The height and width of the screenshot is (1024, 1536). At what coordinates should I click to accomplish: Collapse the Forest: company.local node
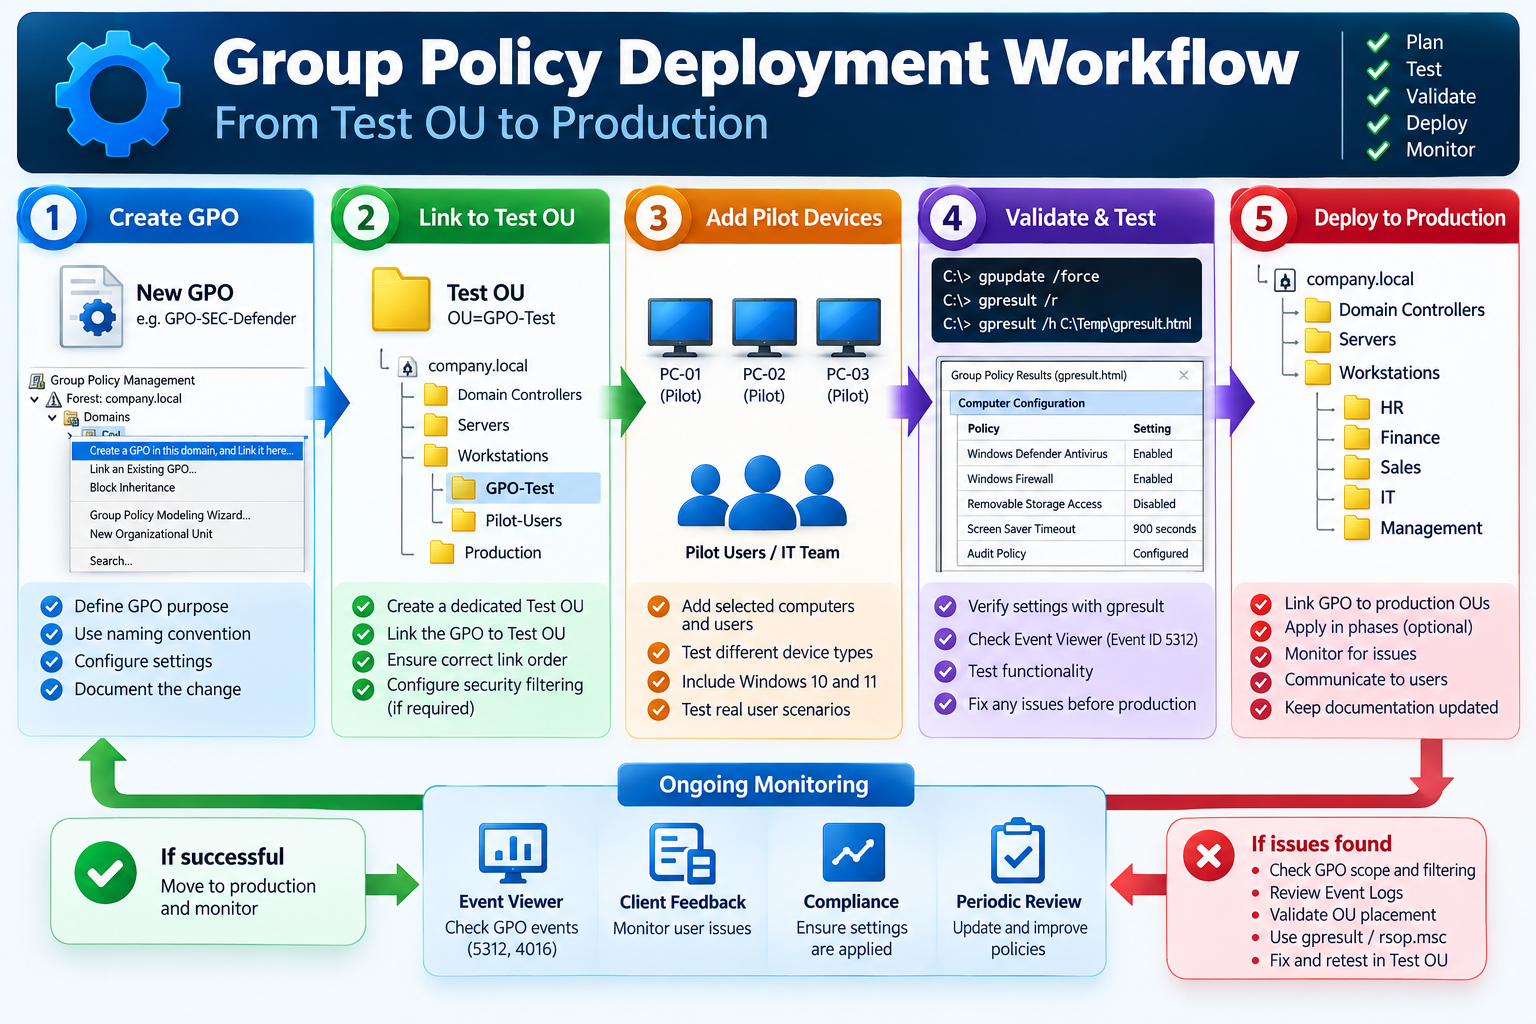(x=35, y=399)
